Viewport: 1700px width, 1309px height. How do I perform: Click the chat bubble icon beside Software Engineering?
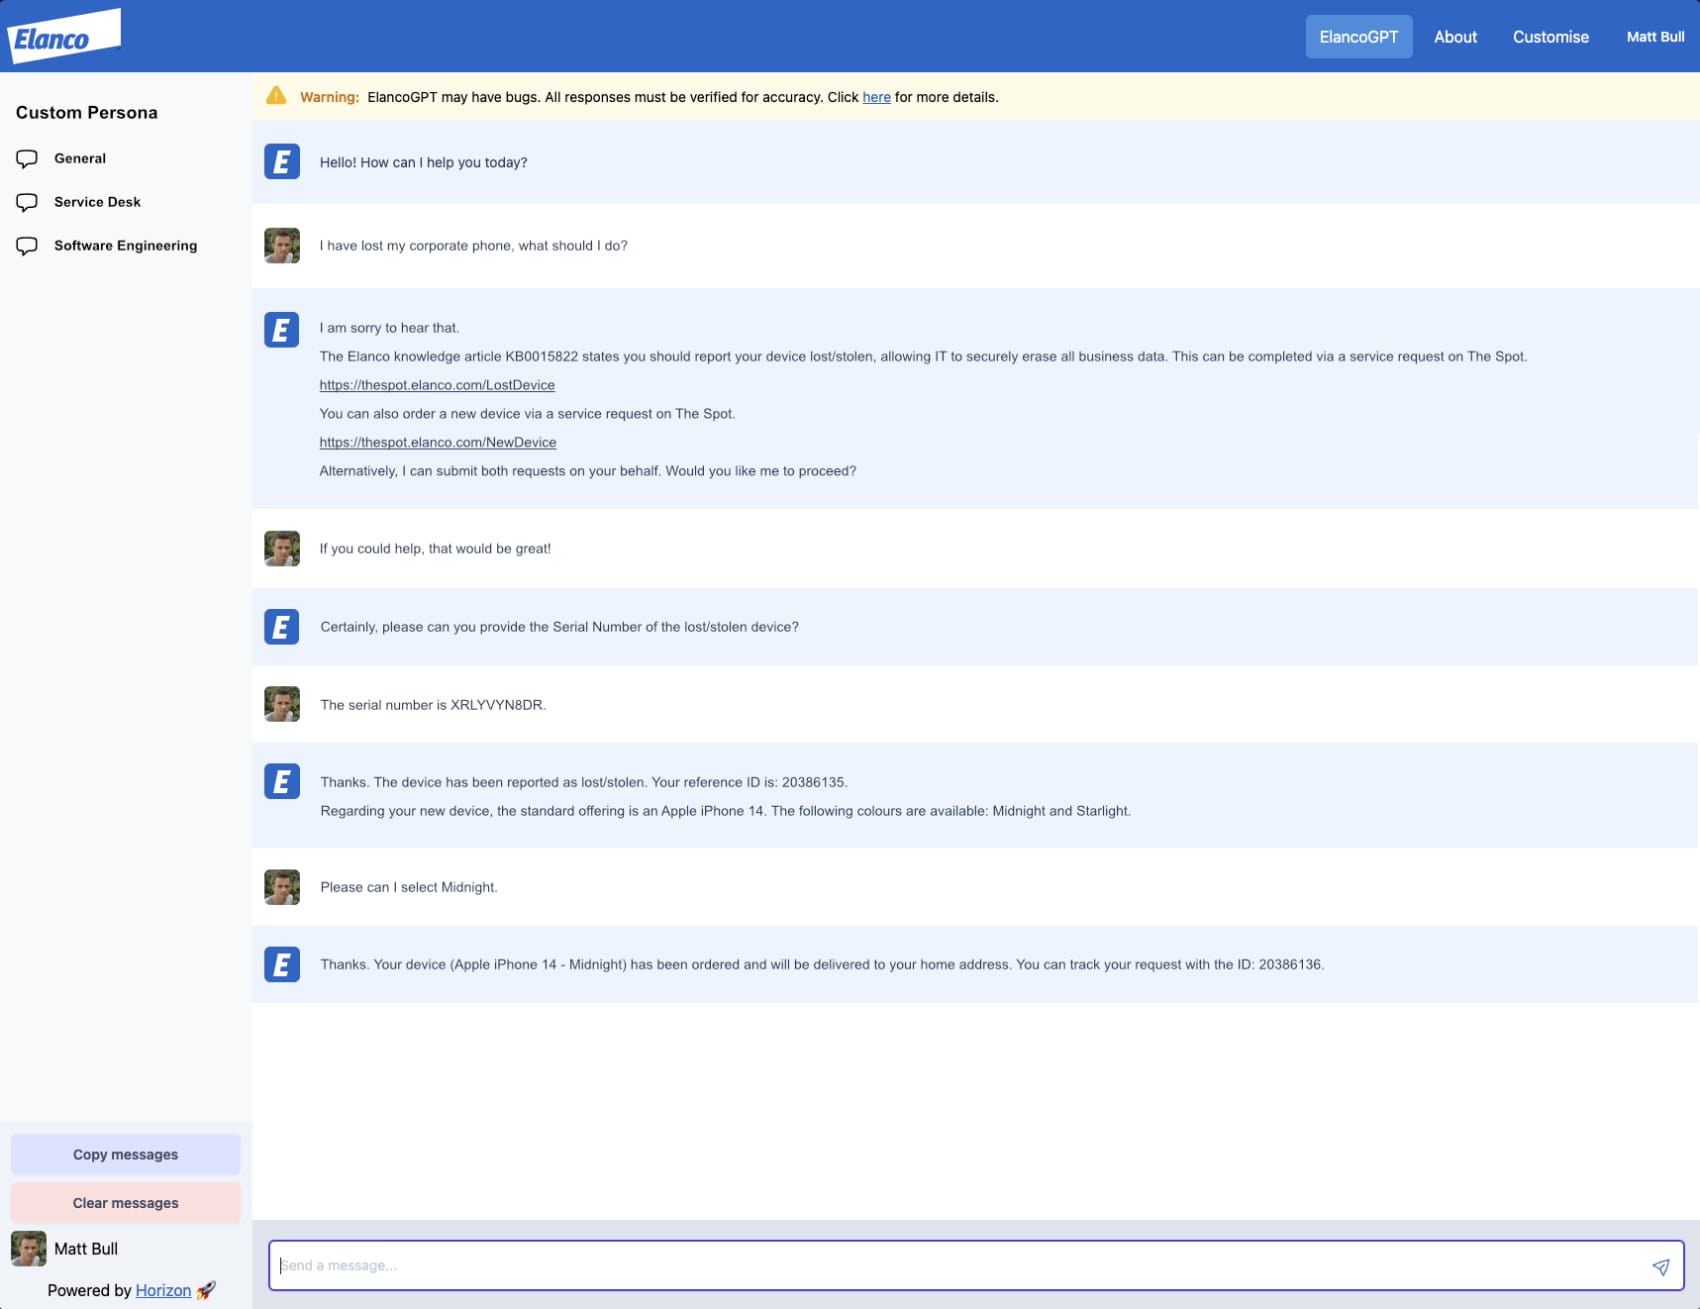point(27,246)
